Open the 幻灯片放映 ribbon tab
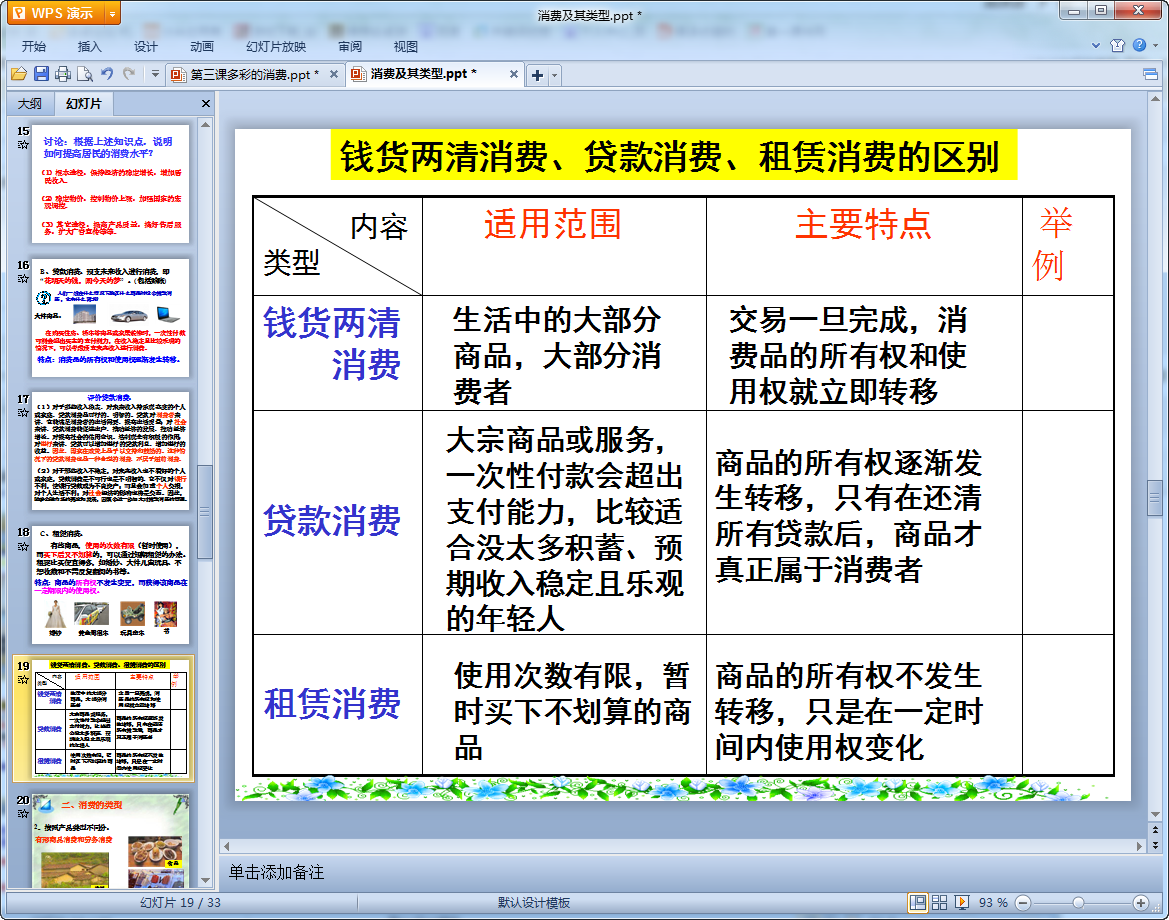 click(276, 46)
